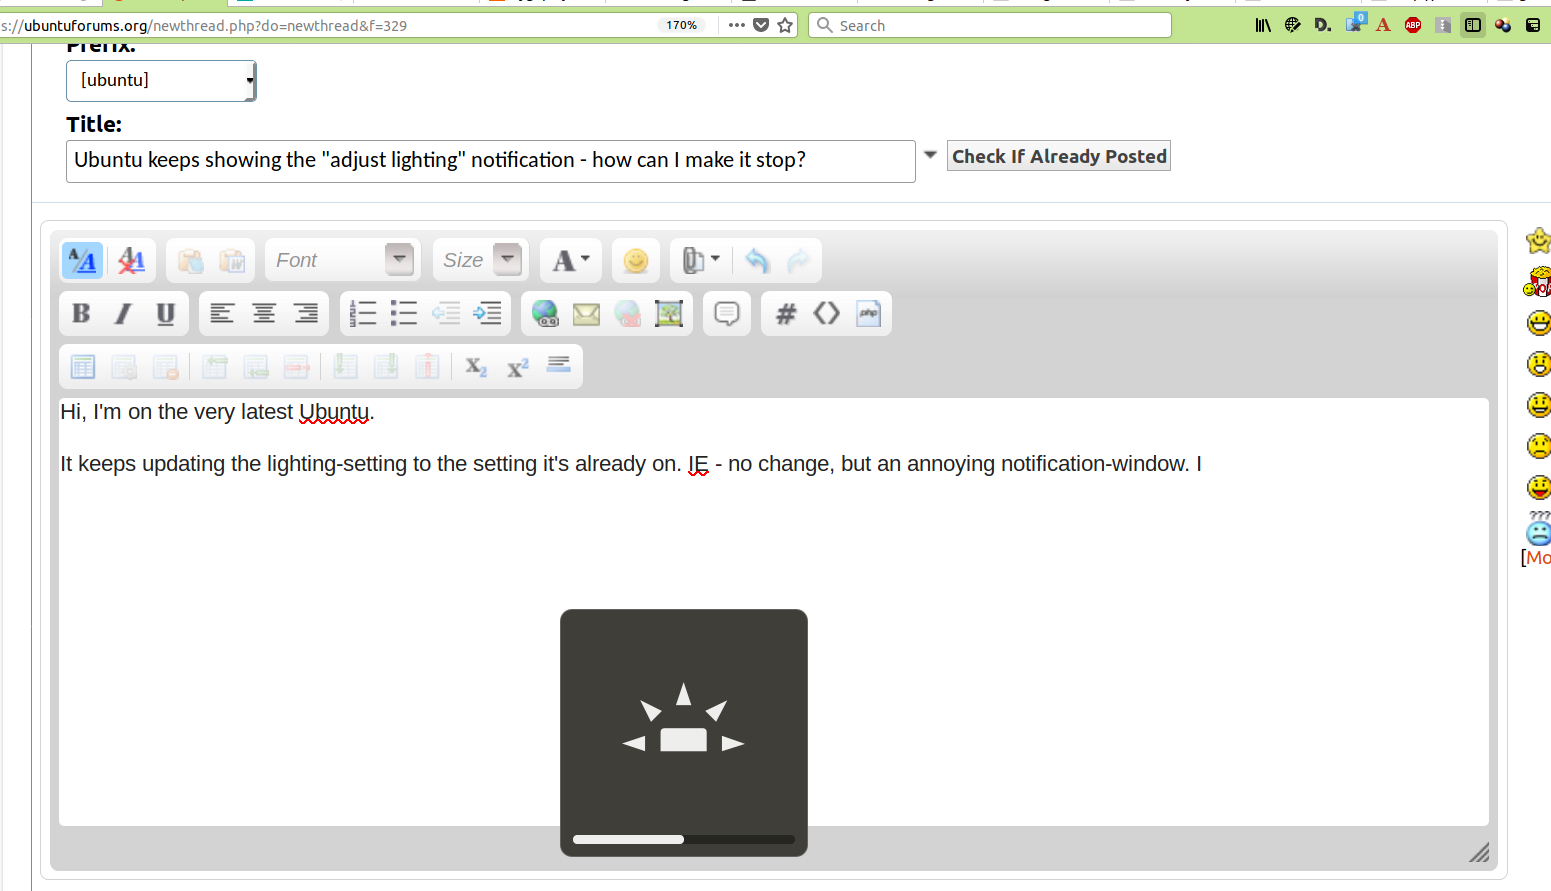Insert a bulleted list
The height and width of the screenshot is (891, 1551).
[x=403, y=314]
